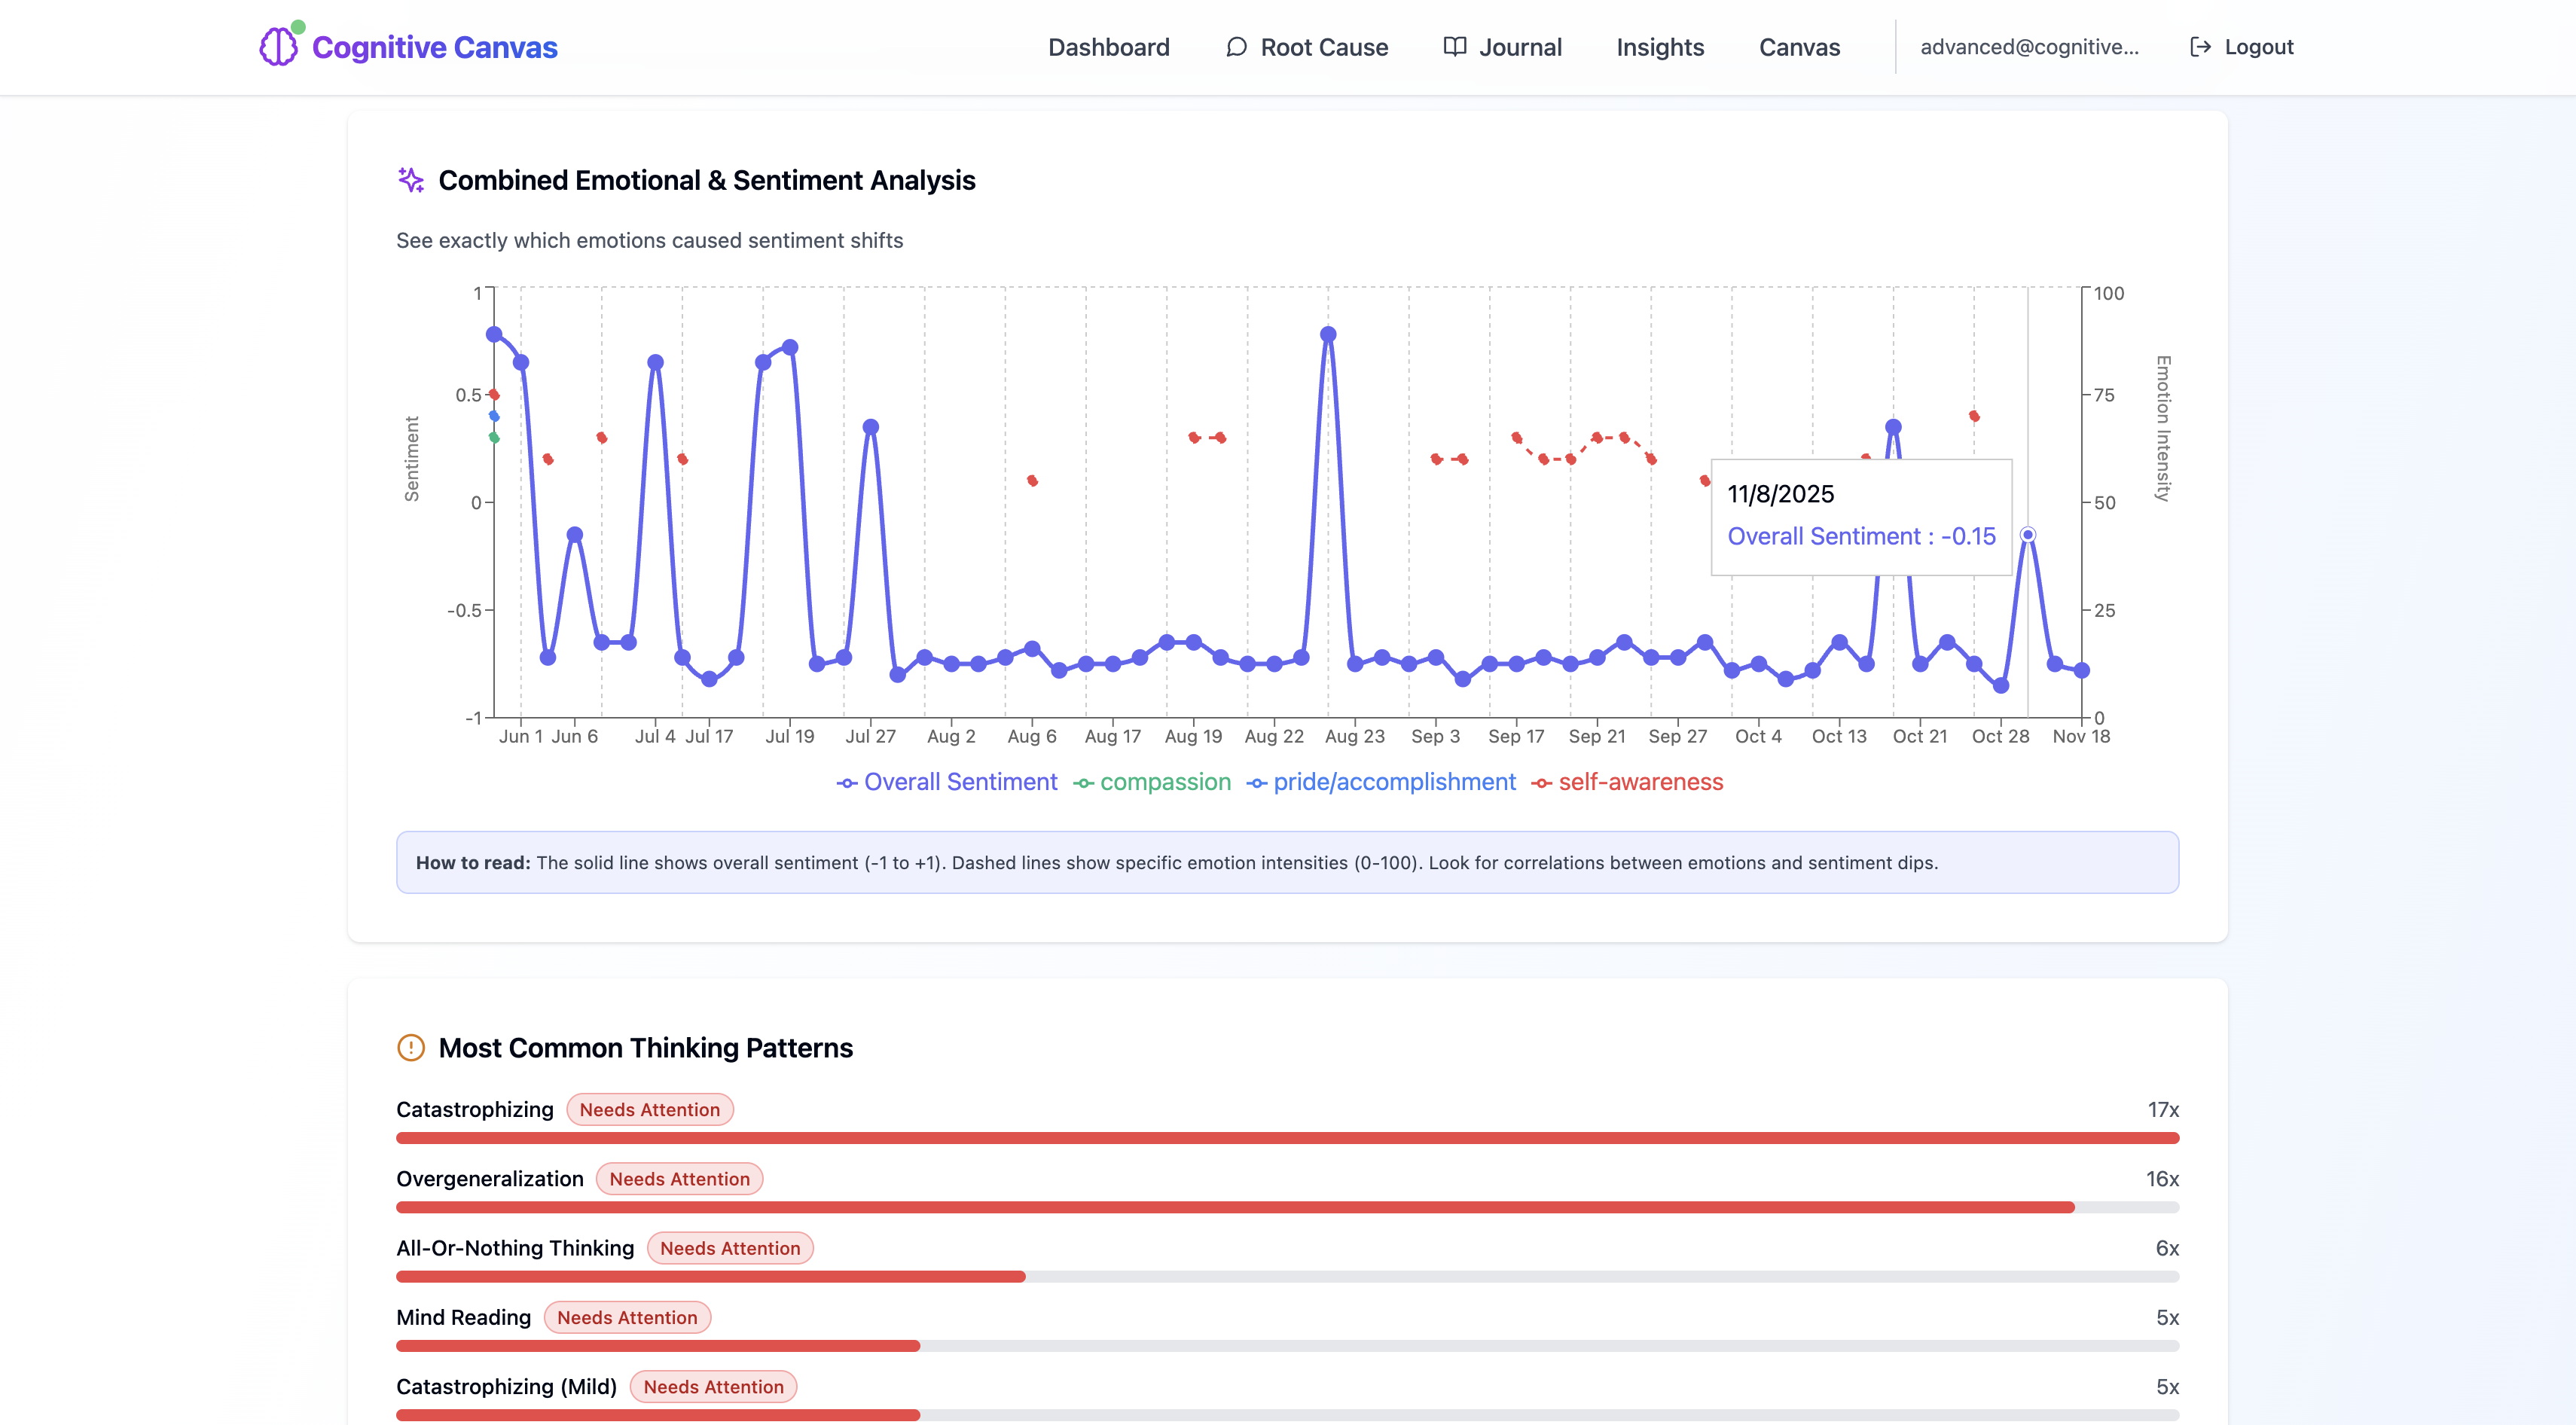Image resolution: width=2576 pixels, height=1425 pixels.
Task: Click the sparkle icon beside Combined Emotional heading
Action: (411, 180)
